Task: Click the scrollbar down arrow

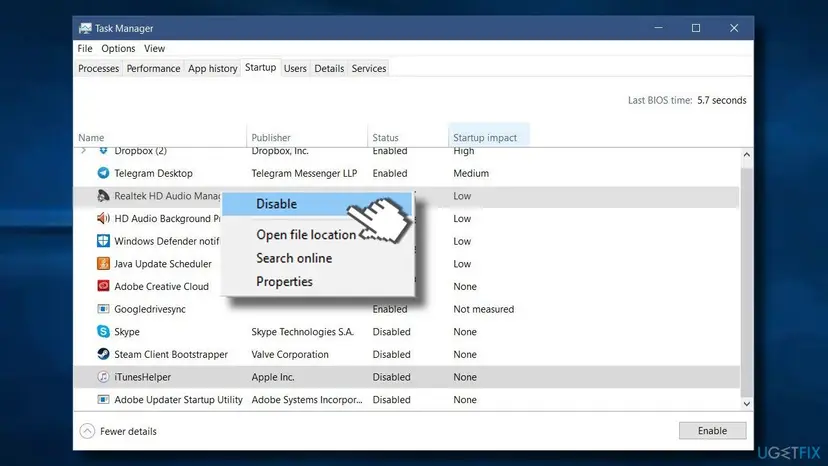Action: coord(746,404)
